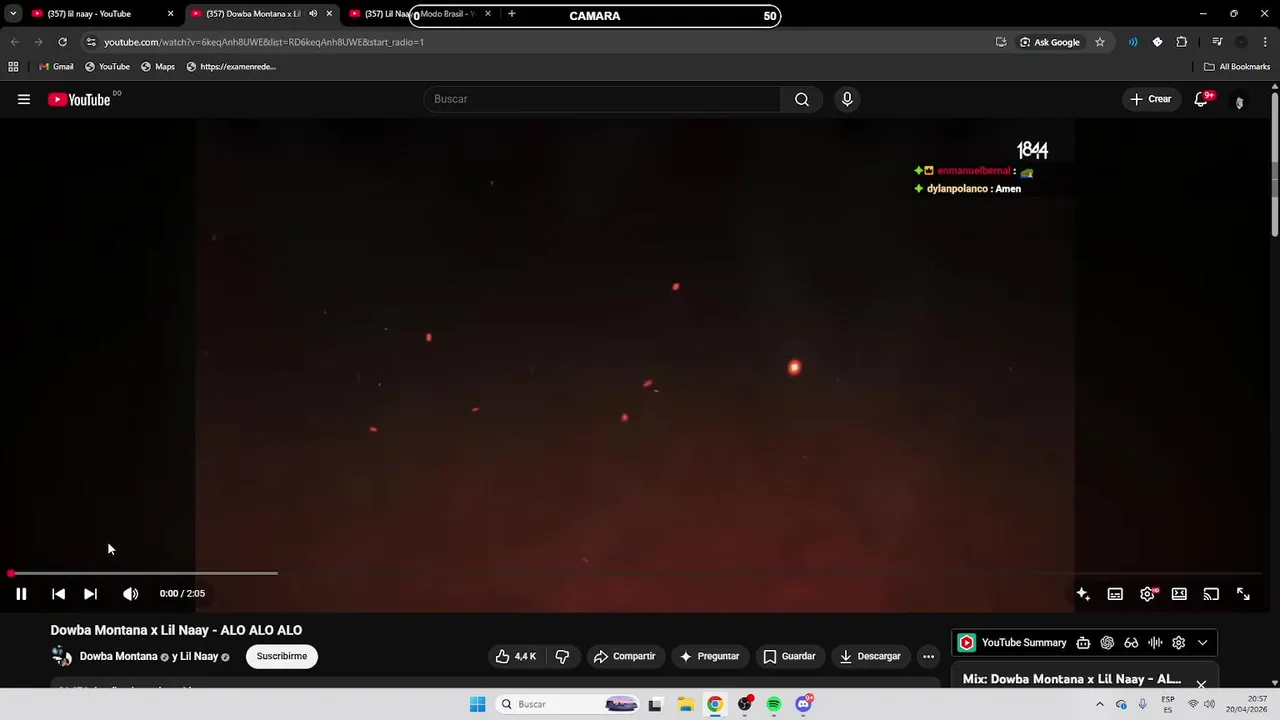Open the Dowba Montana channel link
Image resolution: width=1280 pixels, height=720 pixels.
[x=118, y=656]
